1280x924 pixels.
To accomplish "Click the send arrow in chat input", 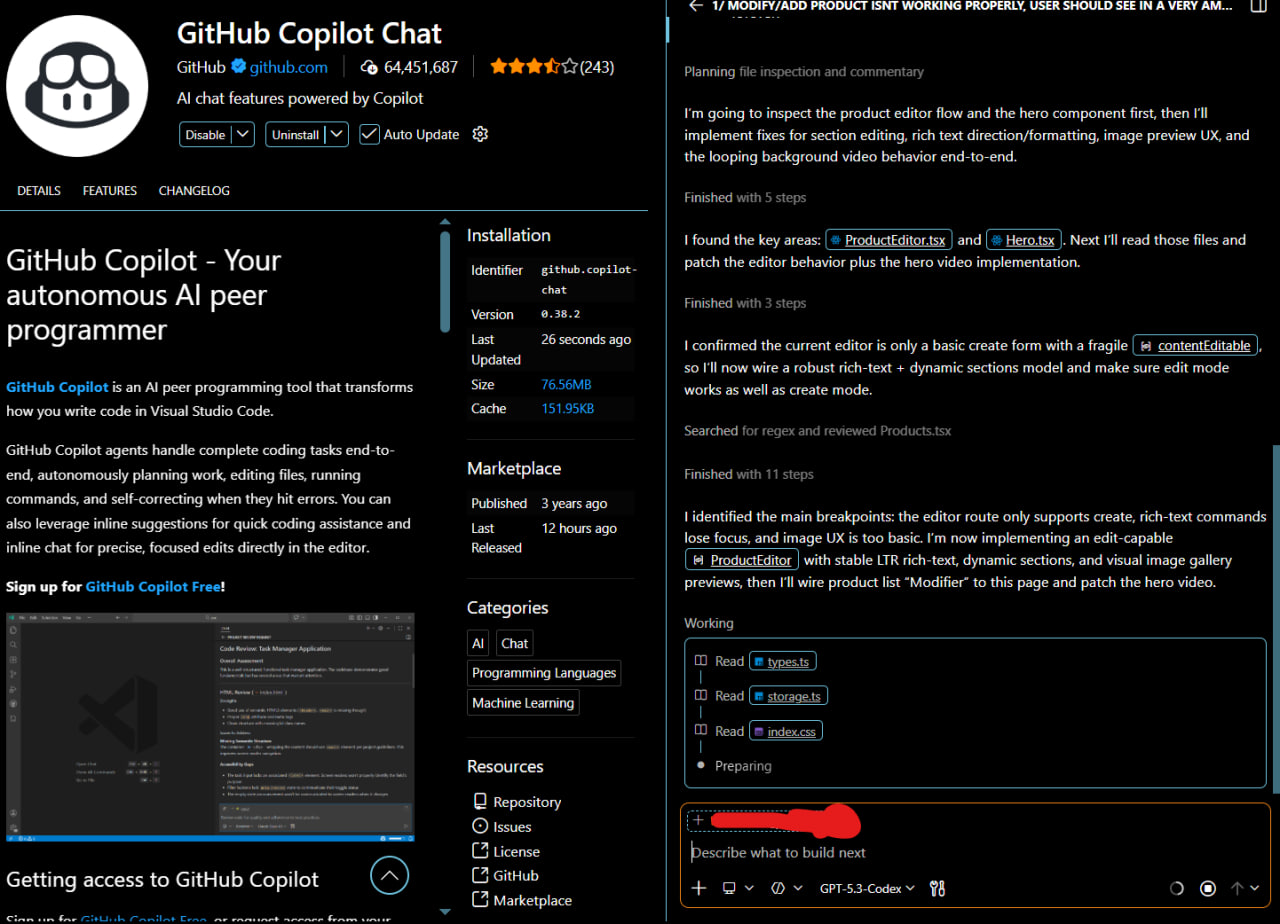I will tap(1237, 888).
